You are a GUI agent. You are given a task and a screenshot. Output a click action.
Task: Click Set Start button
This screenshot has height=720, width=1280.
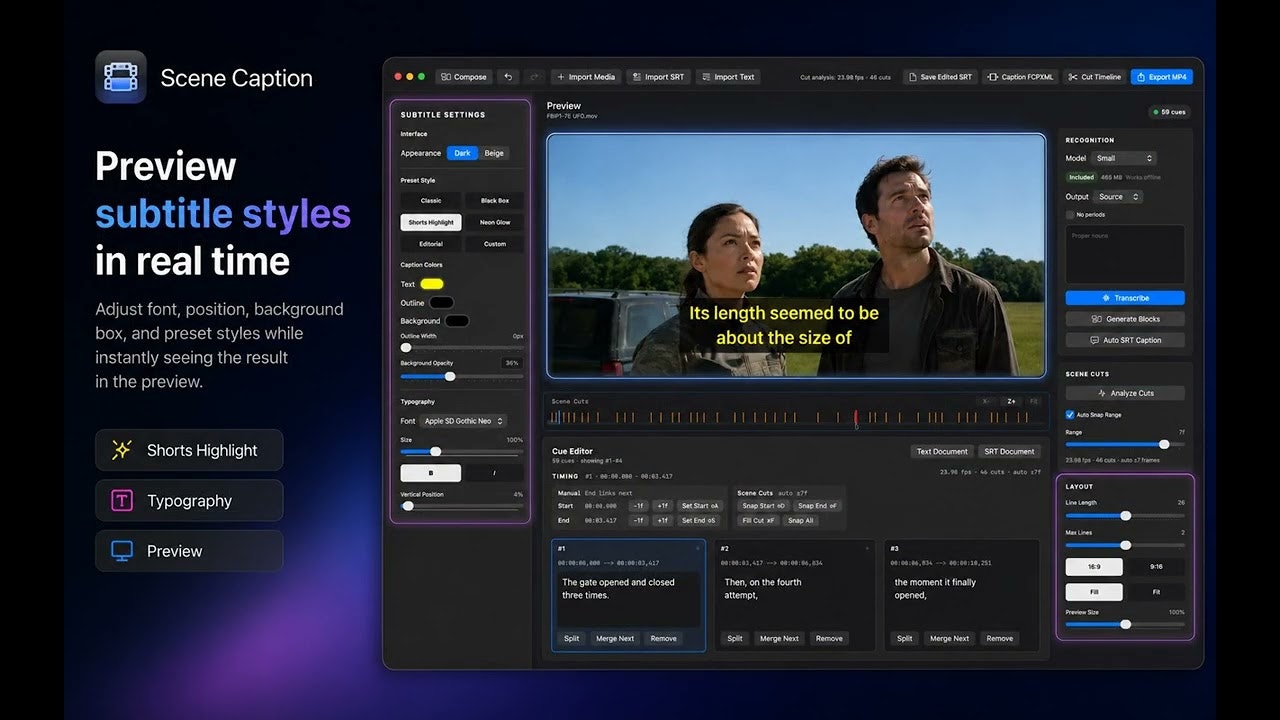pos(699,506)
